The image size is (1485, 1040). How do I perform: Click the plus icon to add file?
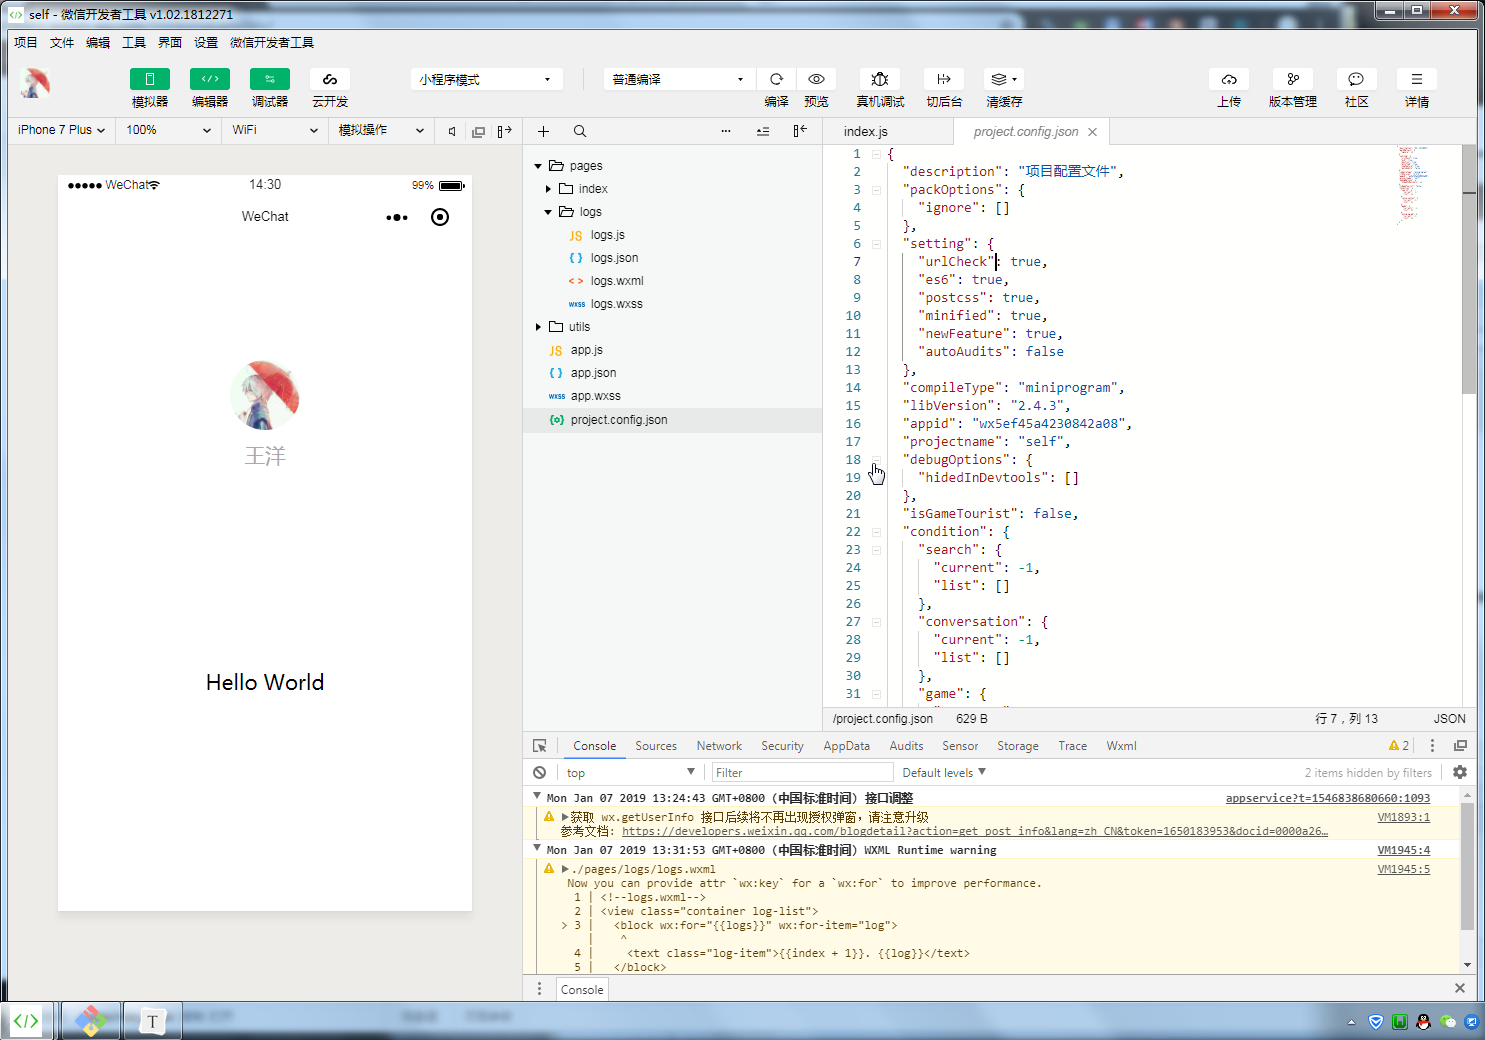(x=543, y=131)
